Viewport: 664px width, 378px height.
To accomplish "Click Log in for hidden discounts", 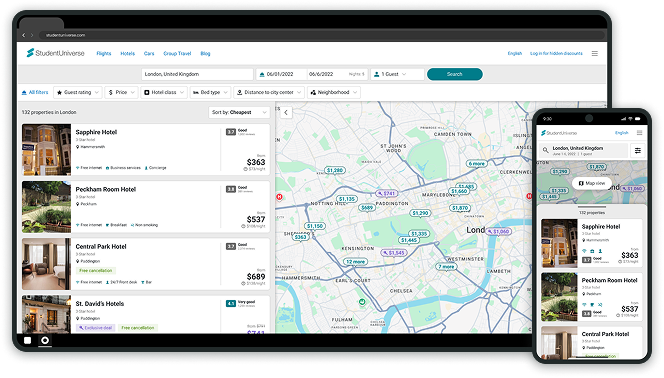I will click(556, 53).
